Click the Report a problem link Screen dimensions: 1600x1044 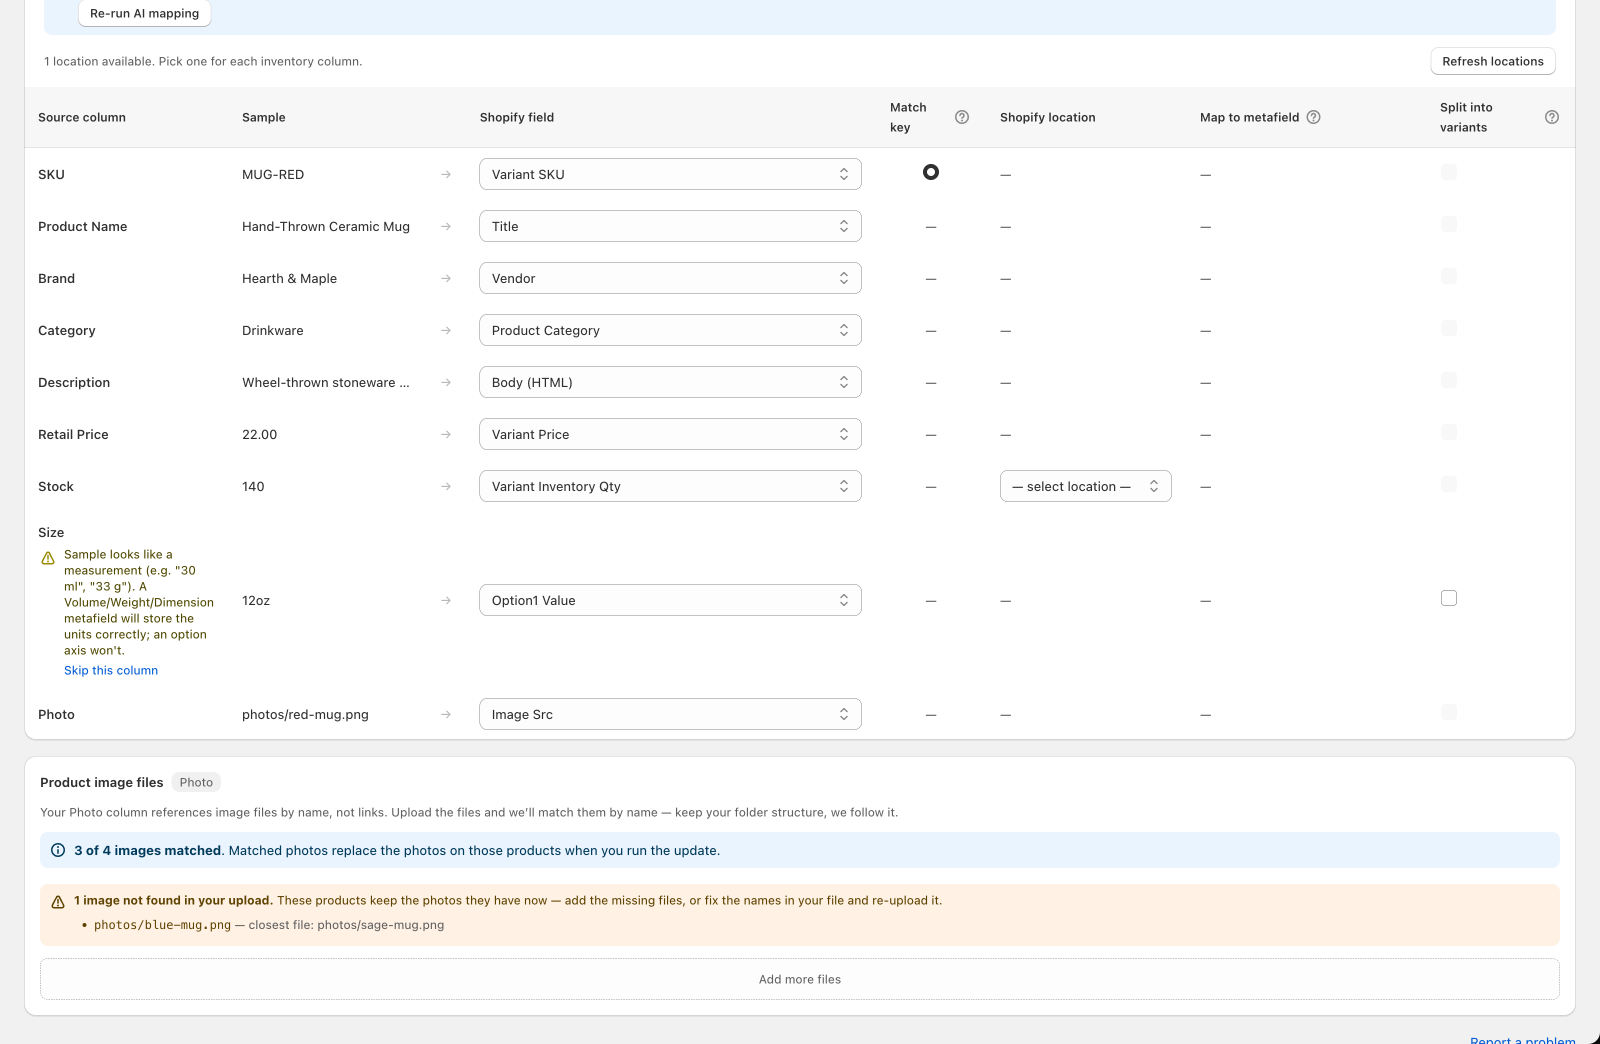pos(1523,1040)
